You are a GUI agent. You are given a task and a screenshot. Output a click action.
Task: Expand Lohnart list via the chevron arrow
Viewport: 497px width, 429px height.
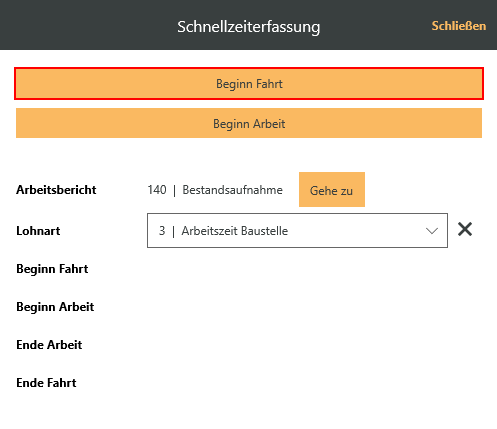click(432, 231)
